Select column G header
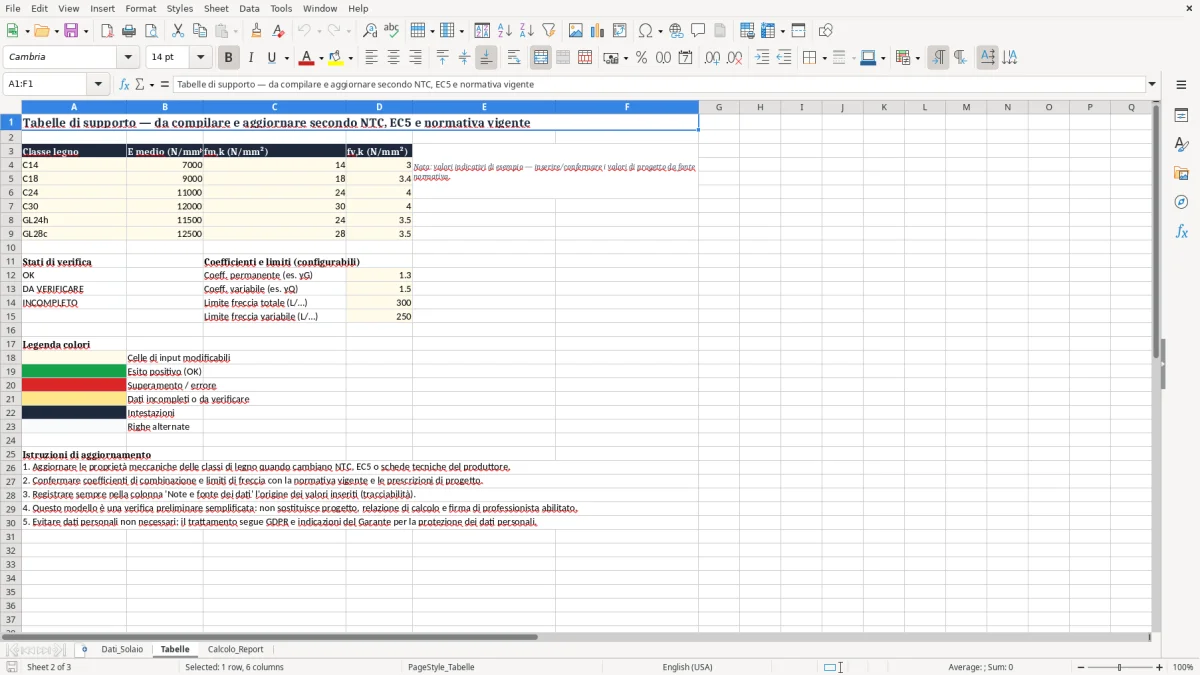The height and width of the screenshot is (675, 1200). pyautogui.click(x=718, y=107)
